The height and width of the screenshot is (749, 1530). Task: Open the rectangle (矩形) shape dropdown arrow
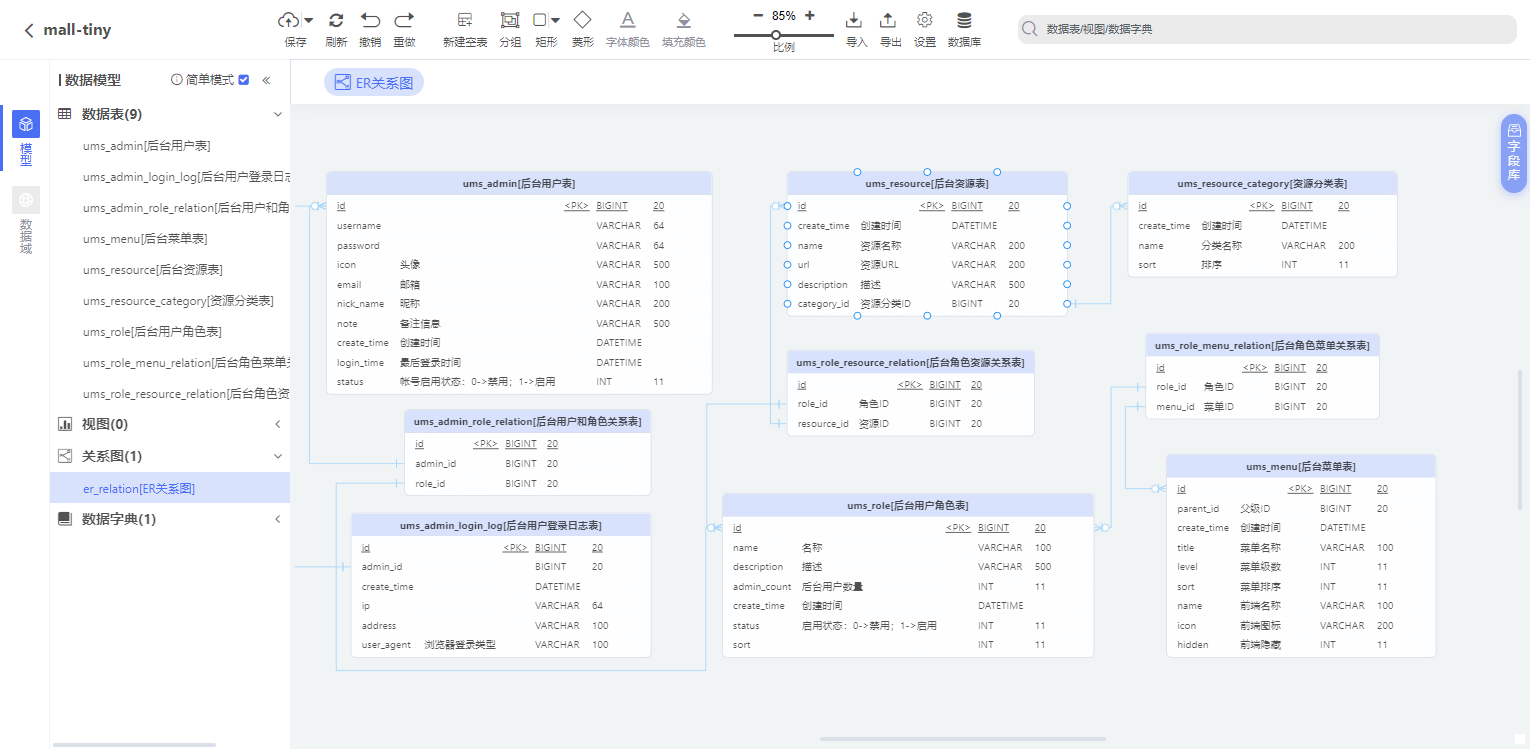(555, 21)
